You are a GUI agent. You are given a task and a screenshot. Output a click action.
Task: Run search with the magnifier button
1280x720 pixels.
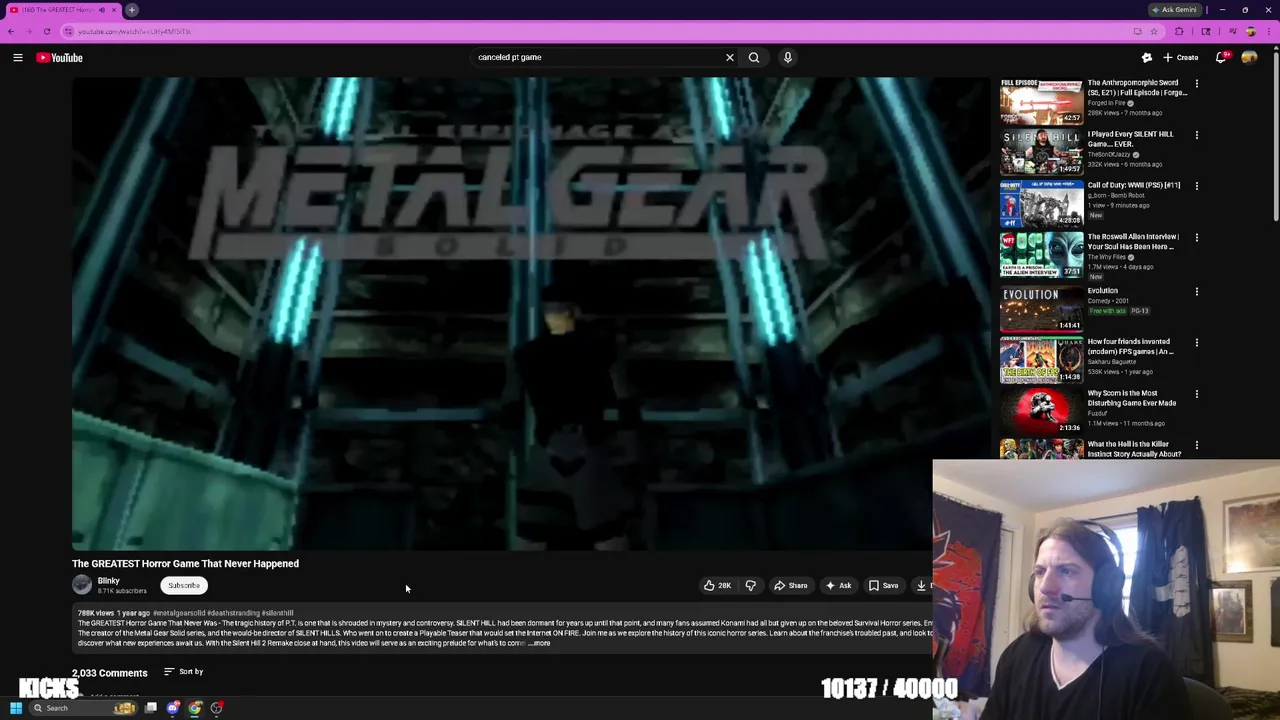[754, 57]
